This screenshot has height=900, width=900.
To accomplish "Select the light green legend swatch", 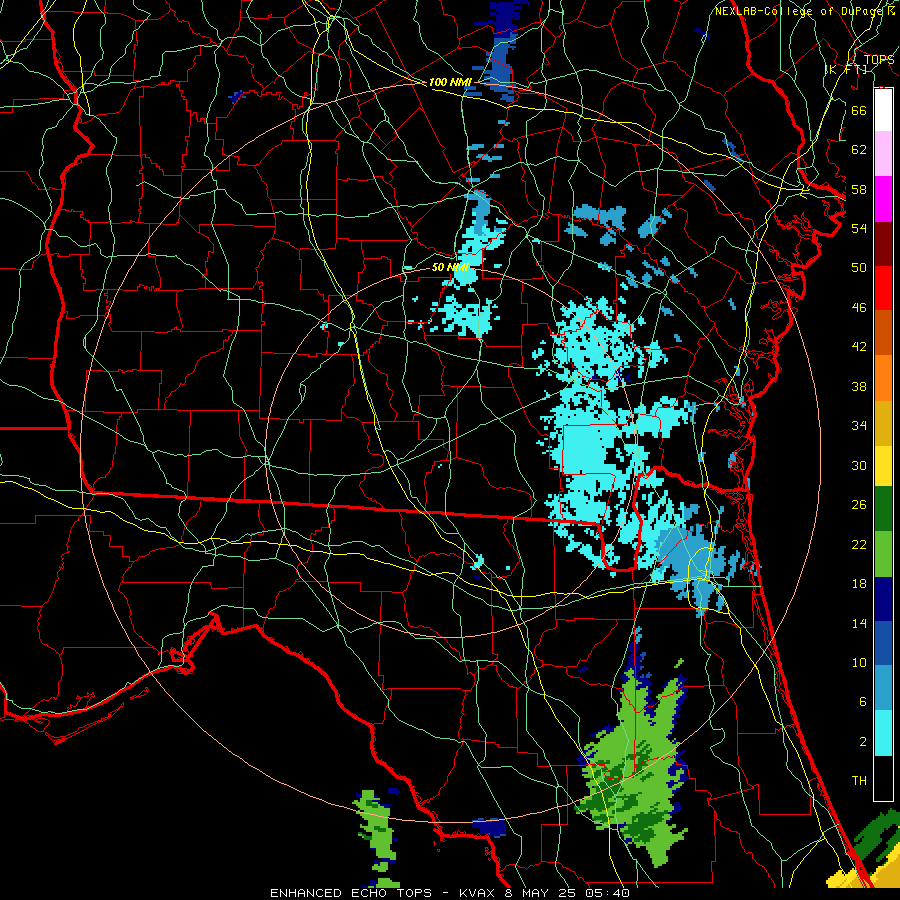I will (883, 554).
